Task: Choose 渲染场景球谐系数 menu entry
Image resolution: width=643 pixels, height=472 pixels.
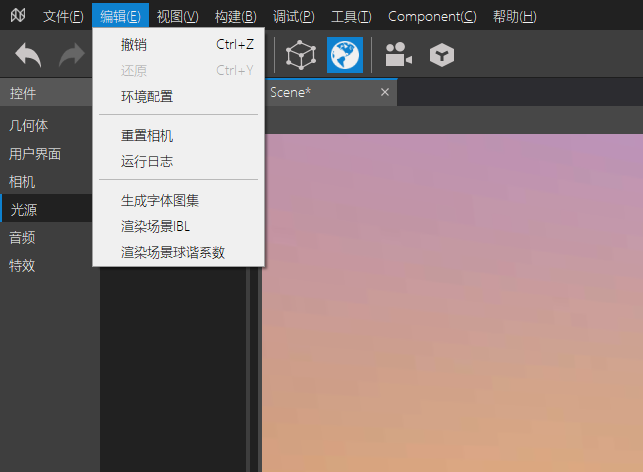Action: (178, 252)
